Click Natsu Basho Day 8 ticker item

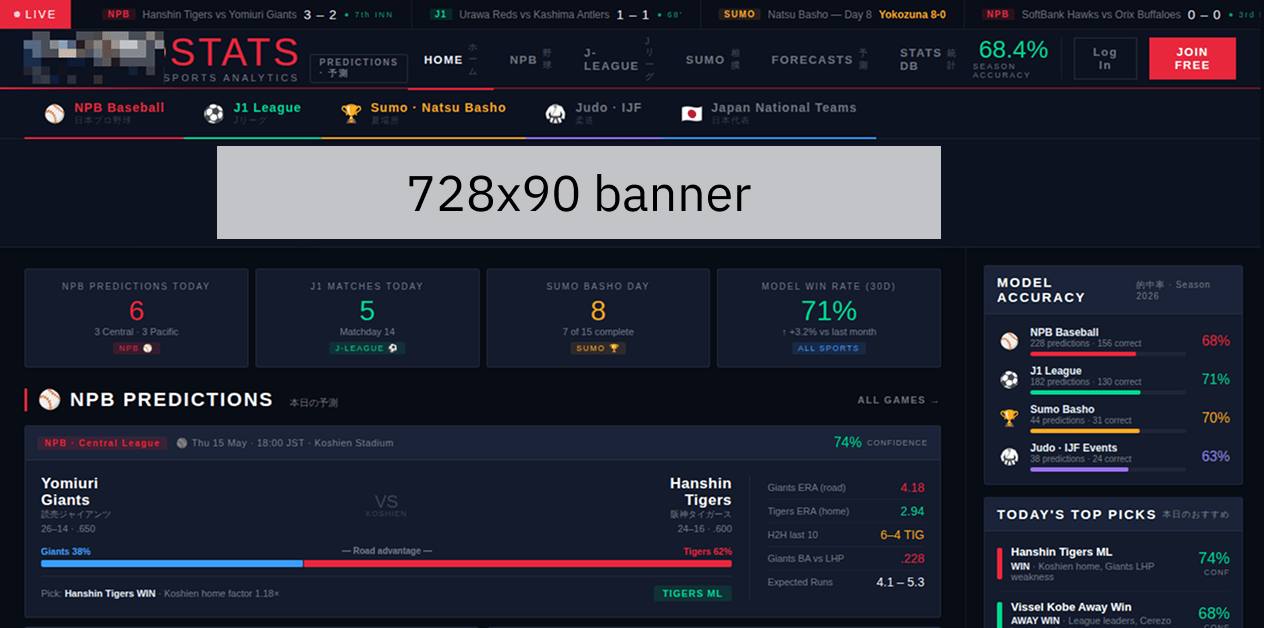[x=832, y=15]
